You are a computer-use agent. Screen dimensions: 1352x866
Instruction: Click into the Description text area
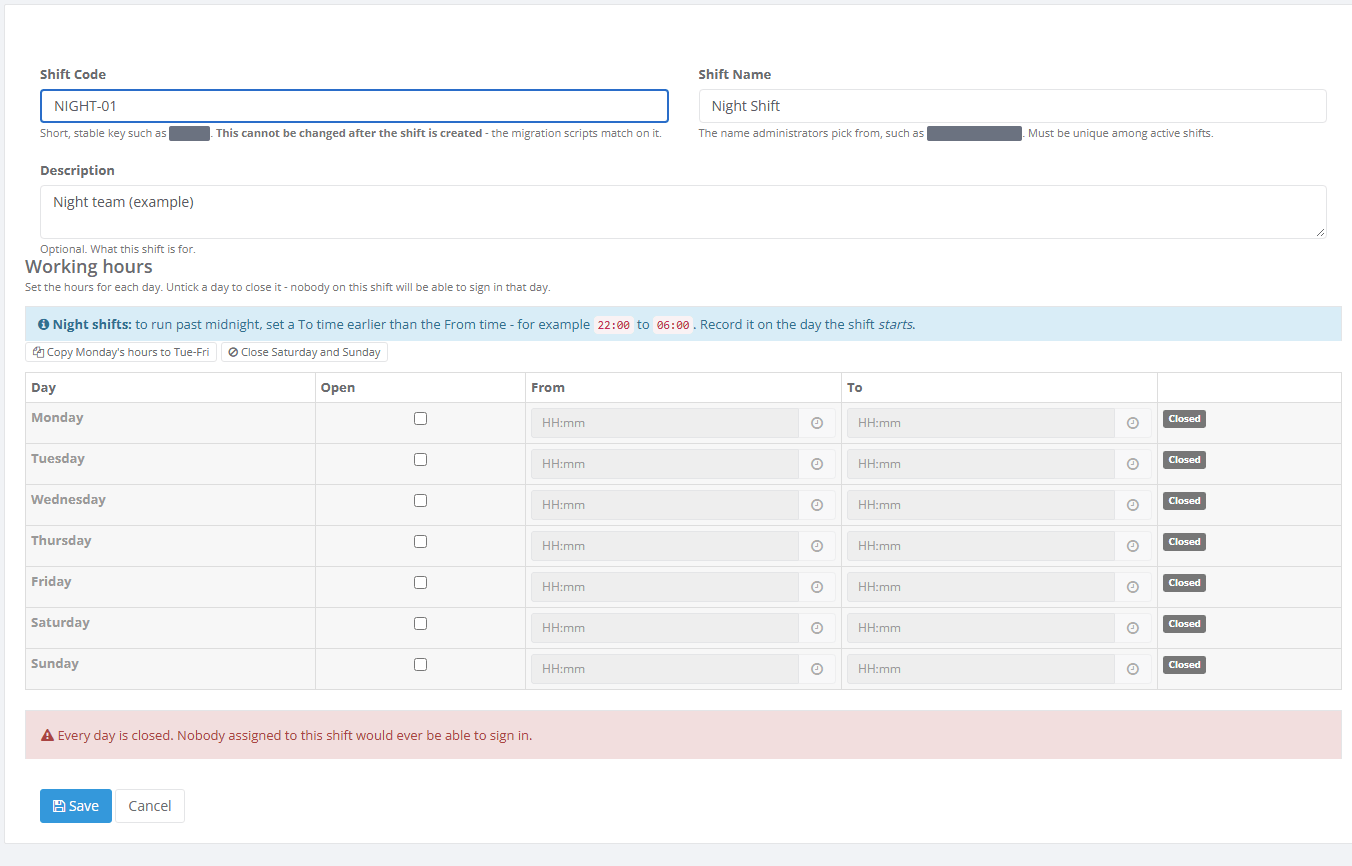[683, 212]
